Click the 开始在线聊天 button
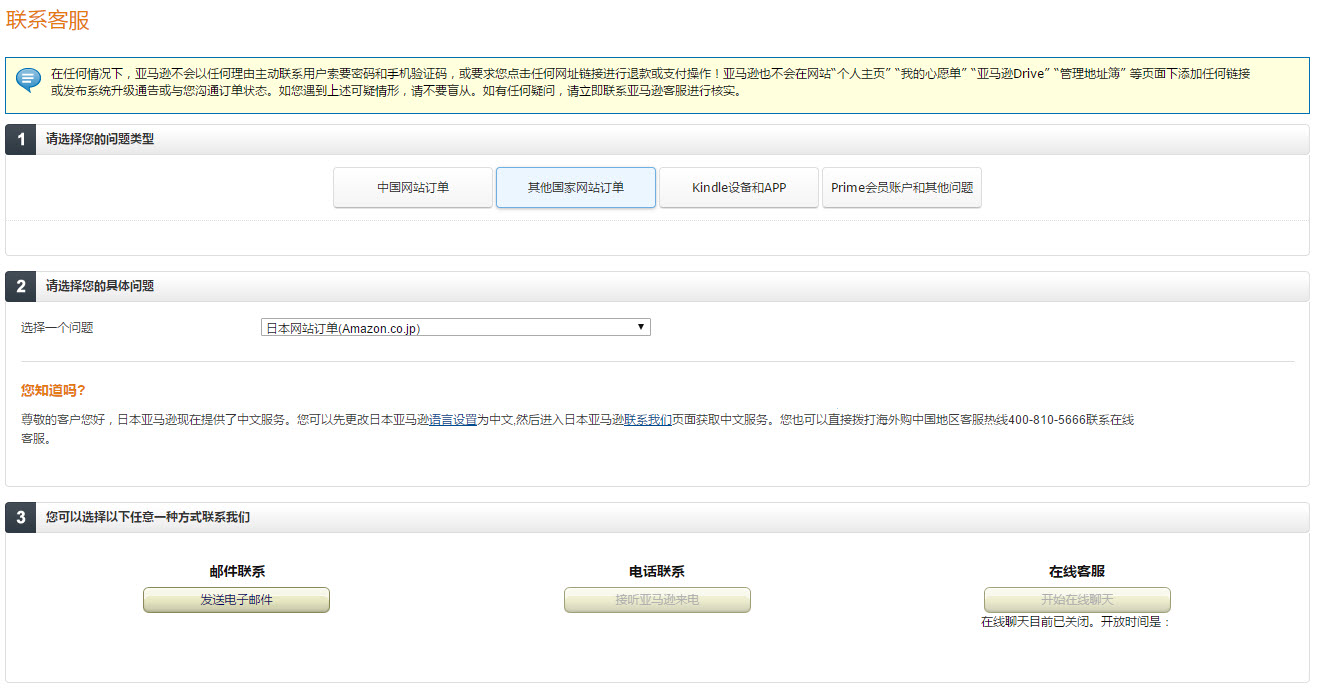The width and height of the screenshot is (1317, 688). 1077,600
